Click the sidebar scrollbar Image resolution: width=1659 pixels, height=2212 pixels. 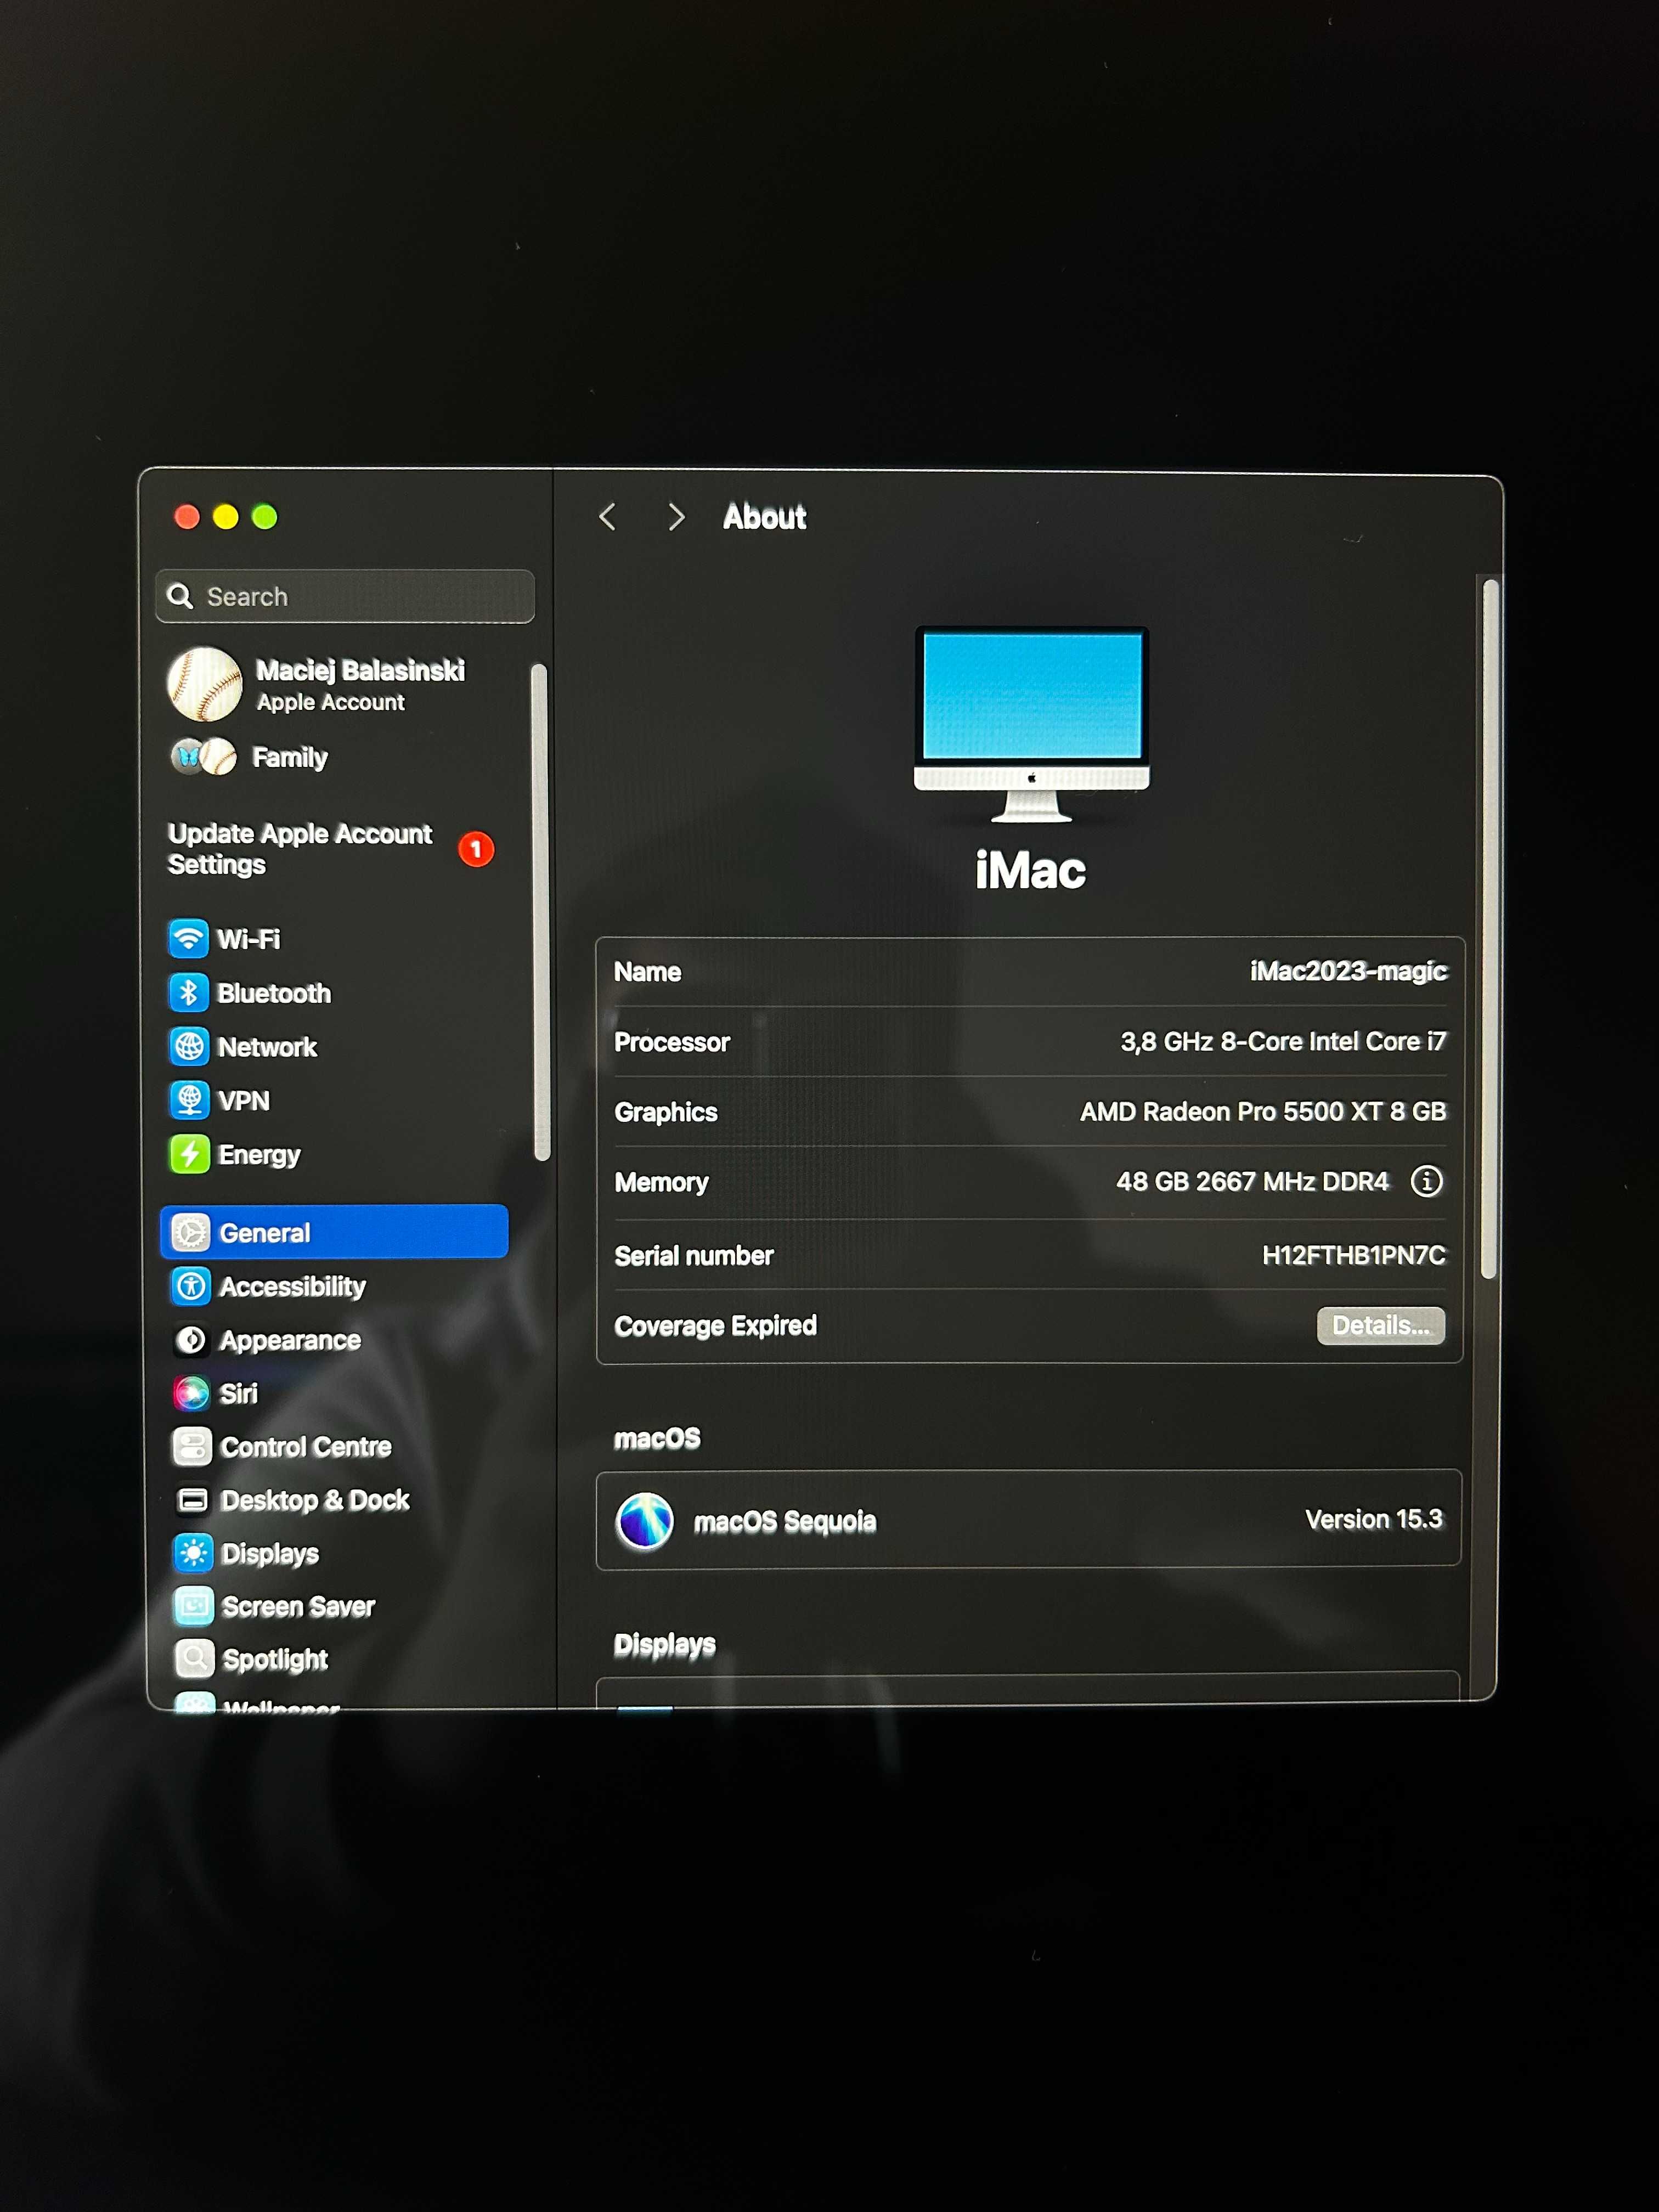click(541, 912)
